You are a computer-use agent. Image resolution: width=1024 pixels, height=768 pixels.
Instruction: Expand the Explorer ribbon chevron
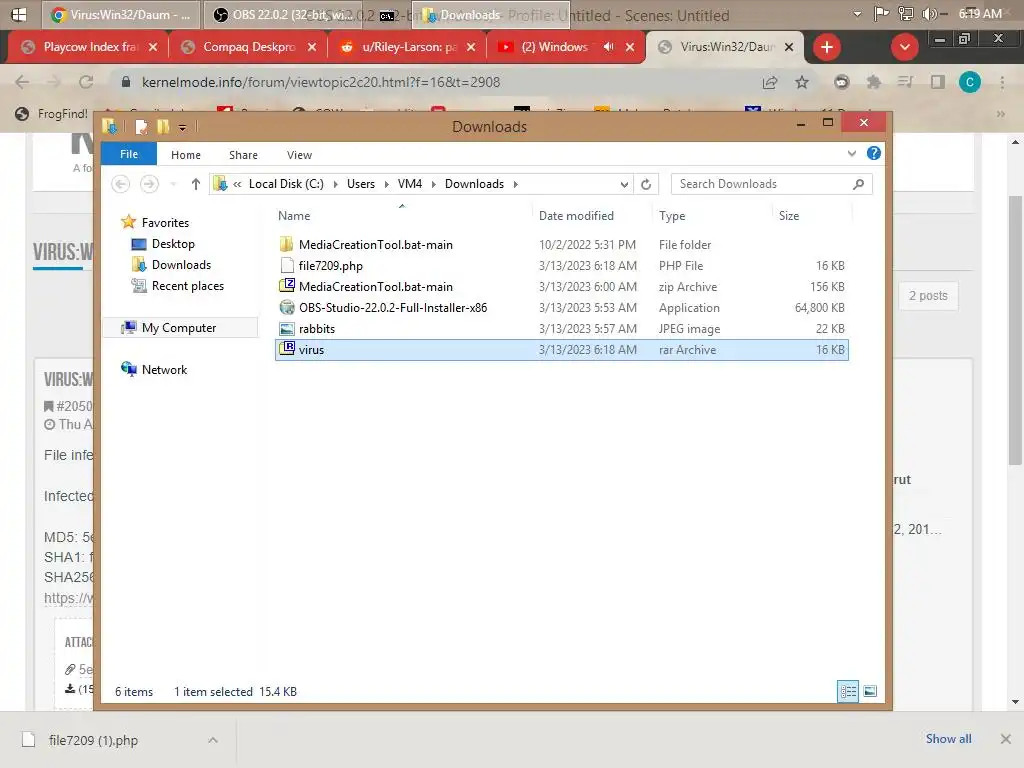(x=852, y=153)
